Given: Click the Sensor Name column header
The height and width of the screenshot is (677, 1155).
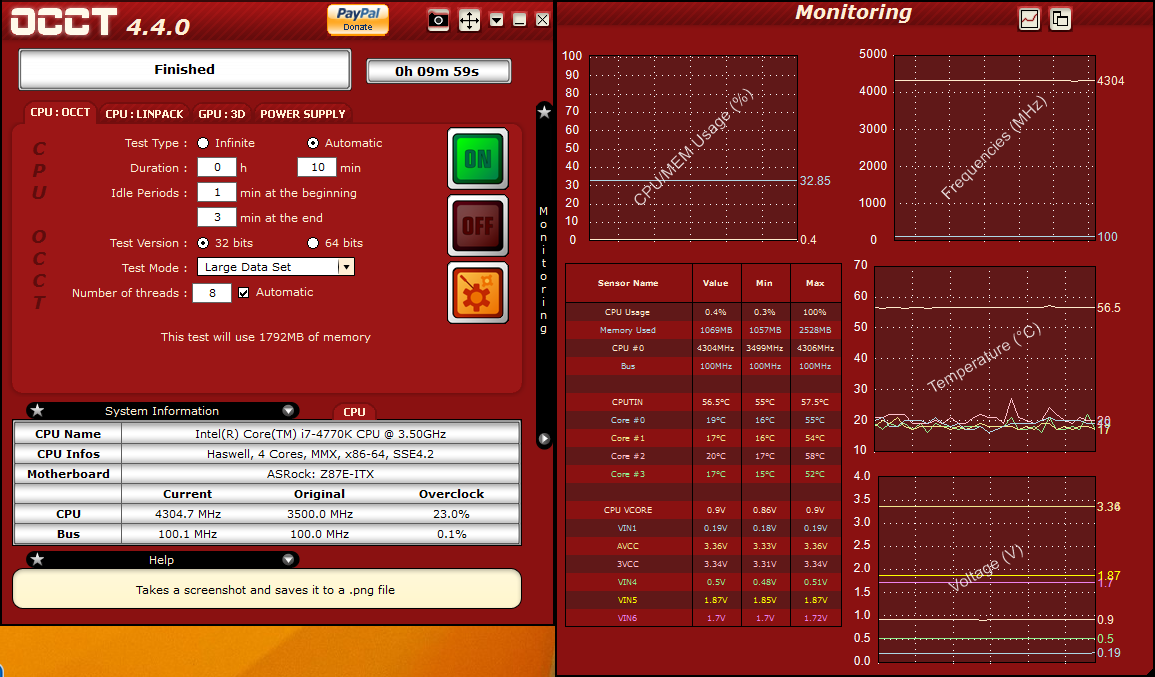Looking at the screenshot, I should tap(628, 283).
